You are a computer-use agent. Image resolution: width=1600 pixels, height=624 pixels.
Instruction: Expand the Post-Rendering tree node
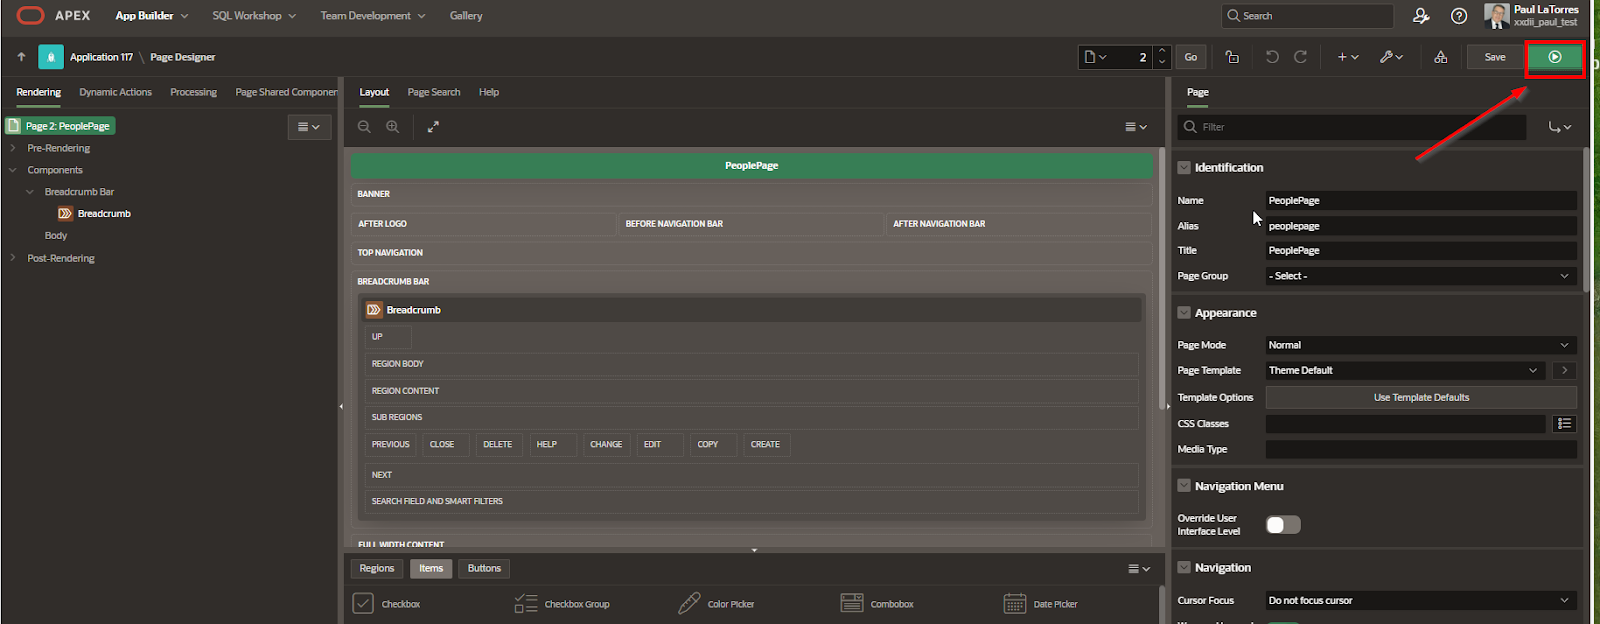13,258
